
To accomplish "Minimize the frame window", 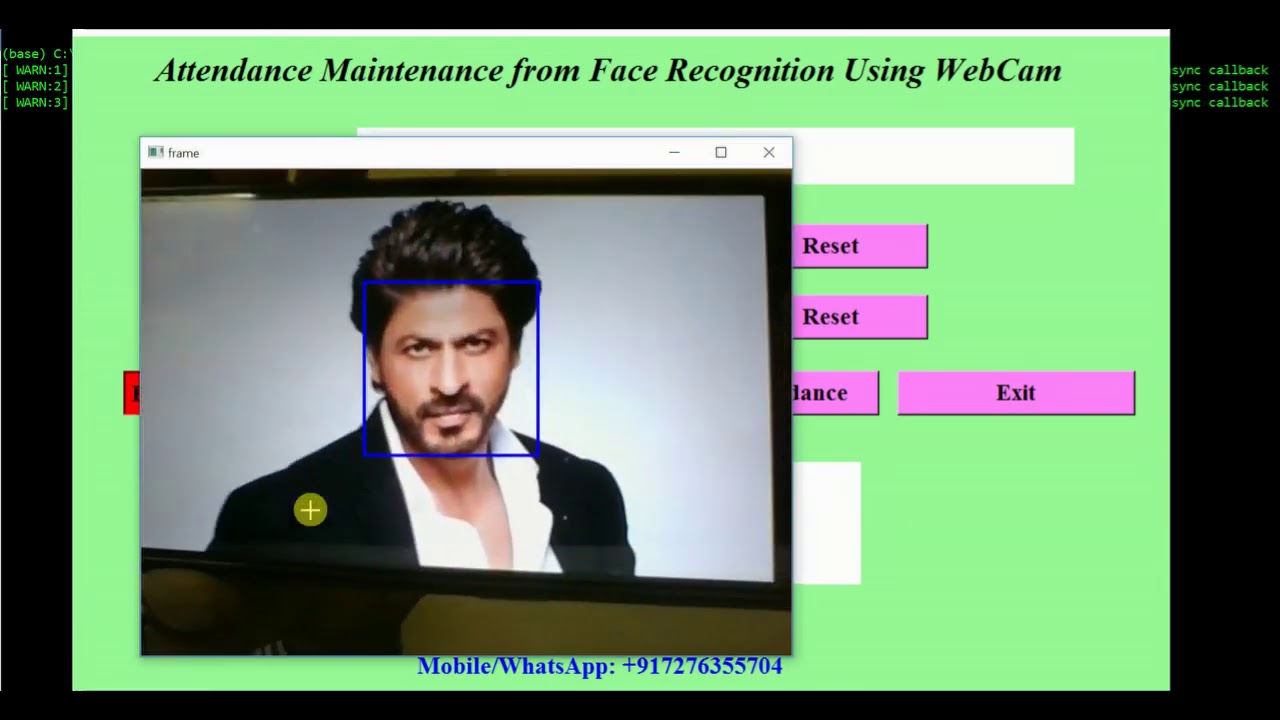I will click(674, 153).
